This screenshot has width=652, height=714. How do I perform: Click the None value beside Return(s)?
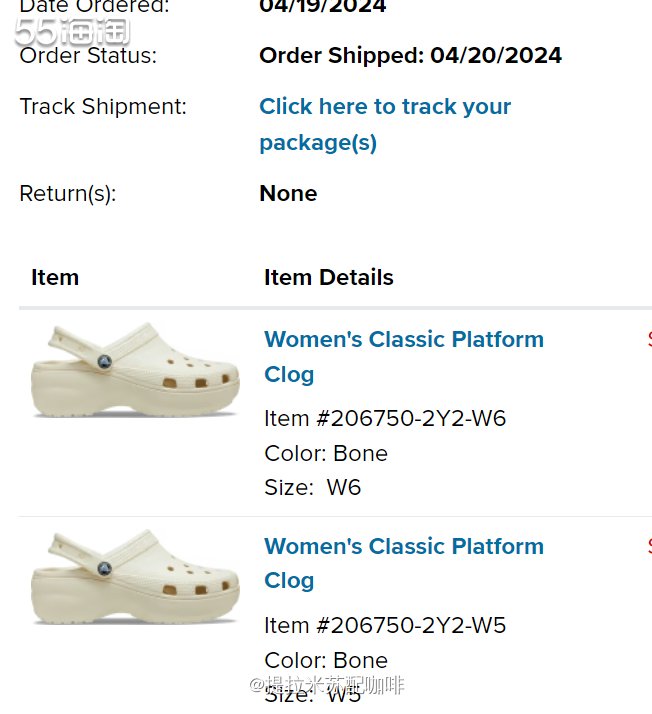tap(288, 193)
